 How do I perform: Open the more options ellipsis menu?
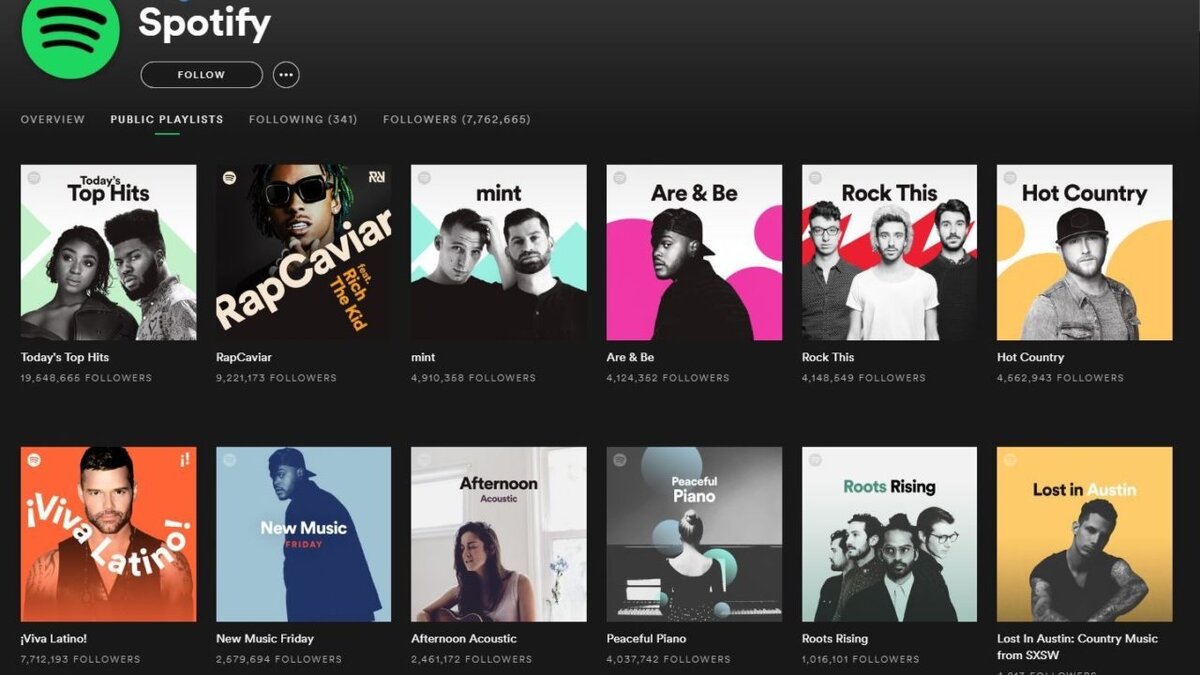[286, 74]
